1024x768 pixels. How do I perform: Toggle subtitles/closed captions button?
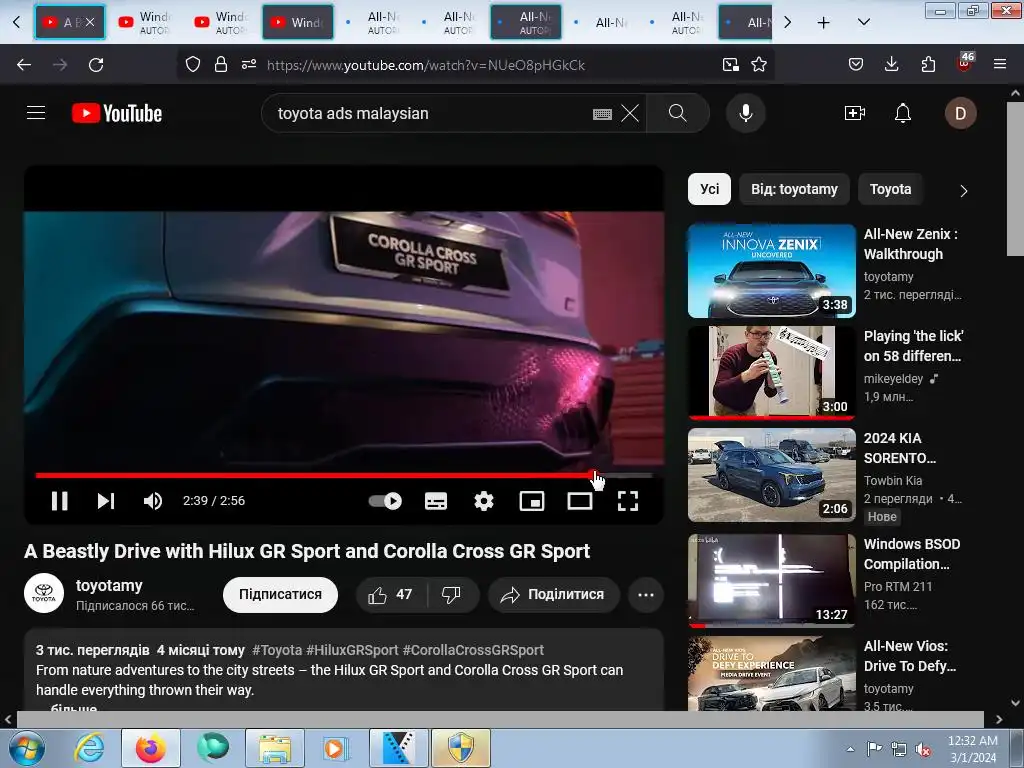pos(436,501)
